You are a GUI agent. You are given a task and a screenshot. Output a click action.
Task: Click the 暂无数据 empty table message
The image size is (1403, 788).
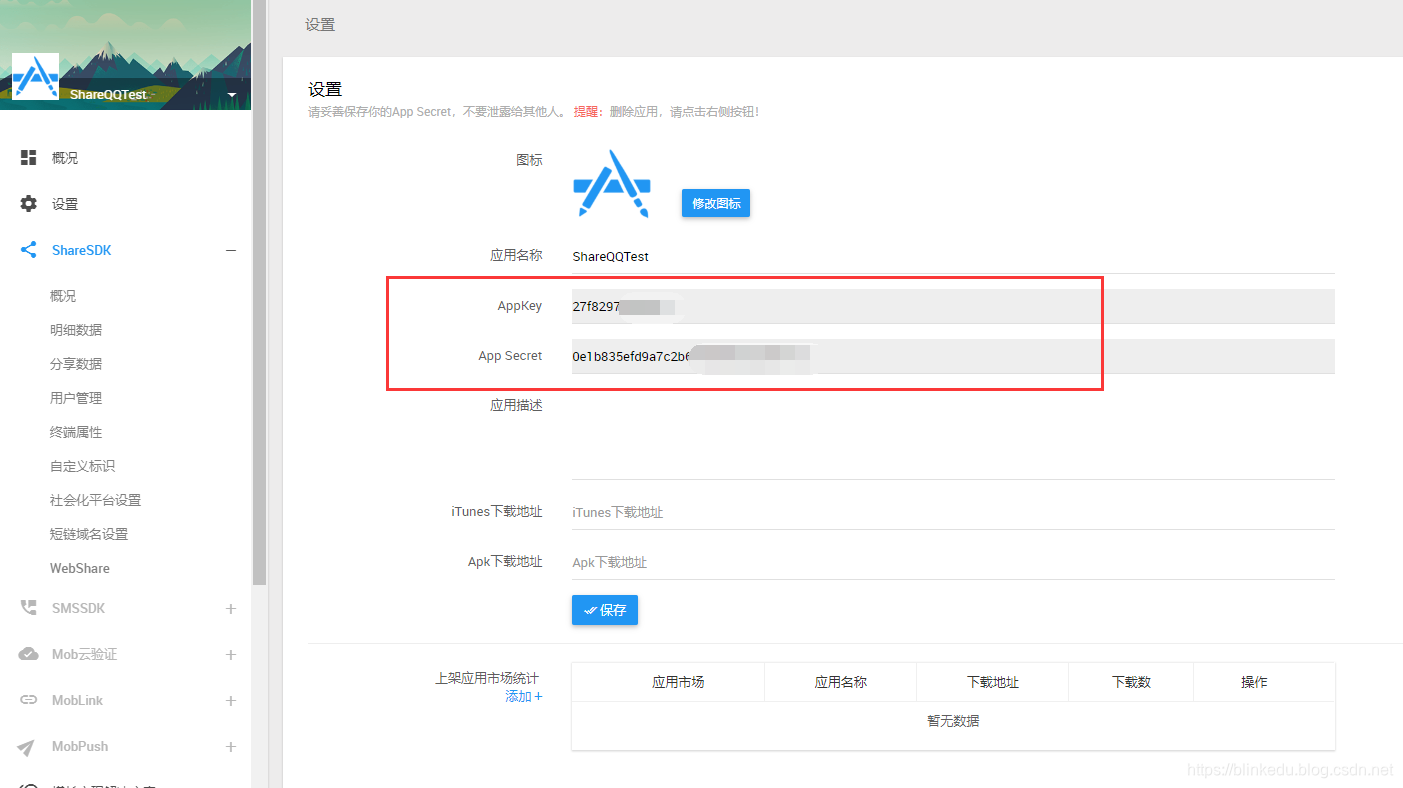click(x=953, y=720)
